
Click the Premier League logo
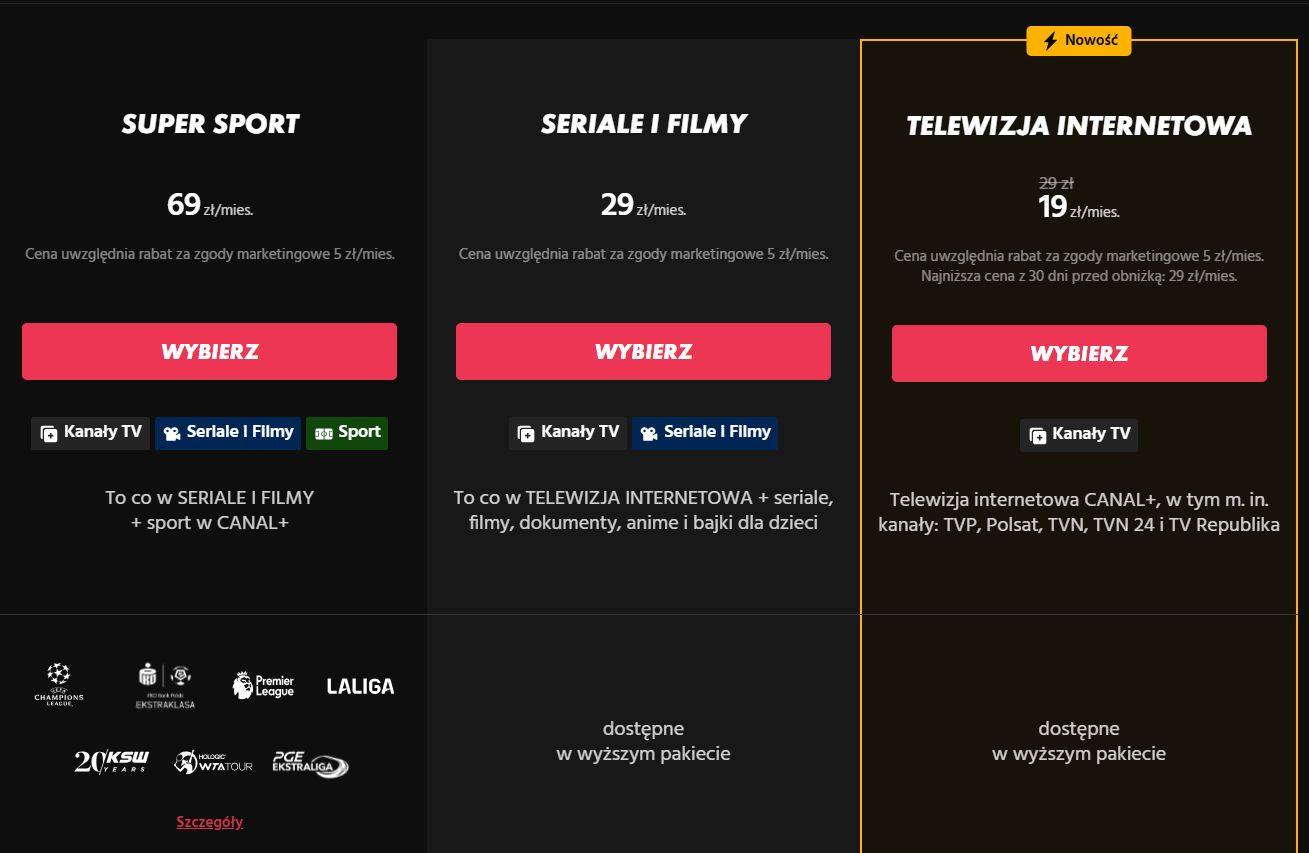[263, 686]
